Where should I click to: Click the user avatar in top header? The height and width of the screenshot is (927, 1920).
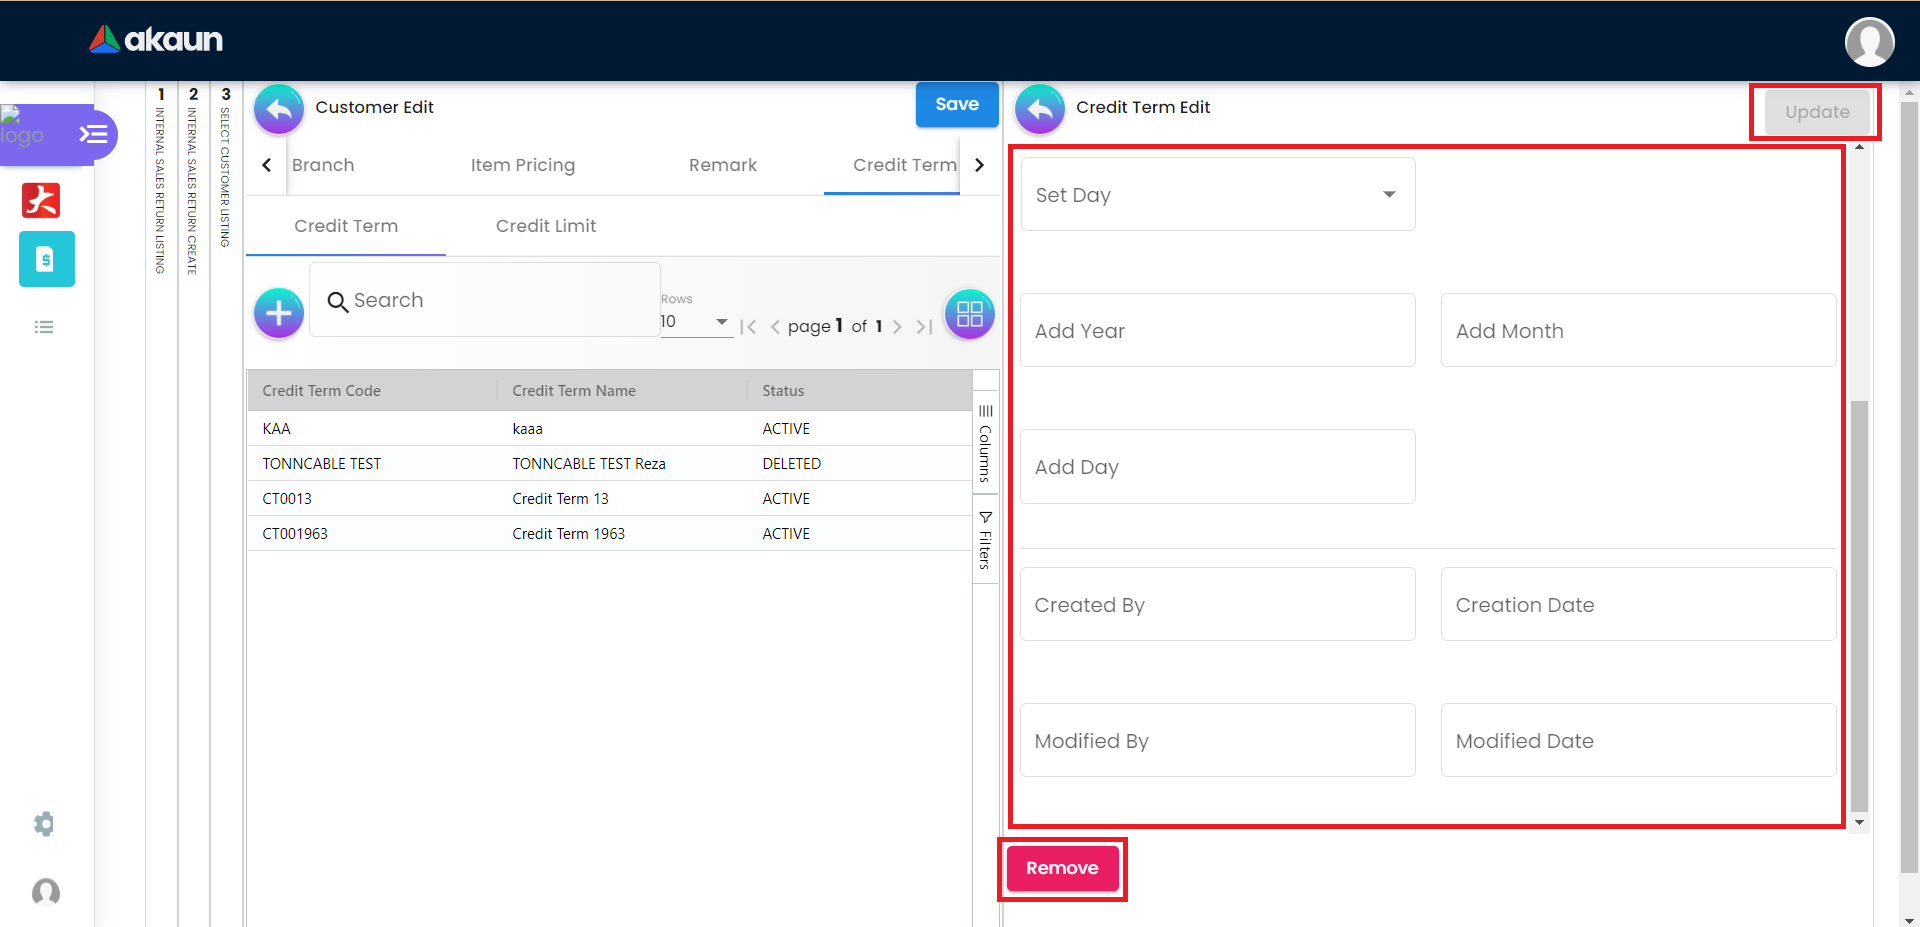pos(1868,42)
